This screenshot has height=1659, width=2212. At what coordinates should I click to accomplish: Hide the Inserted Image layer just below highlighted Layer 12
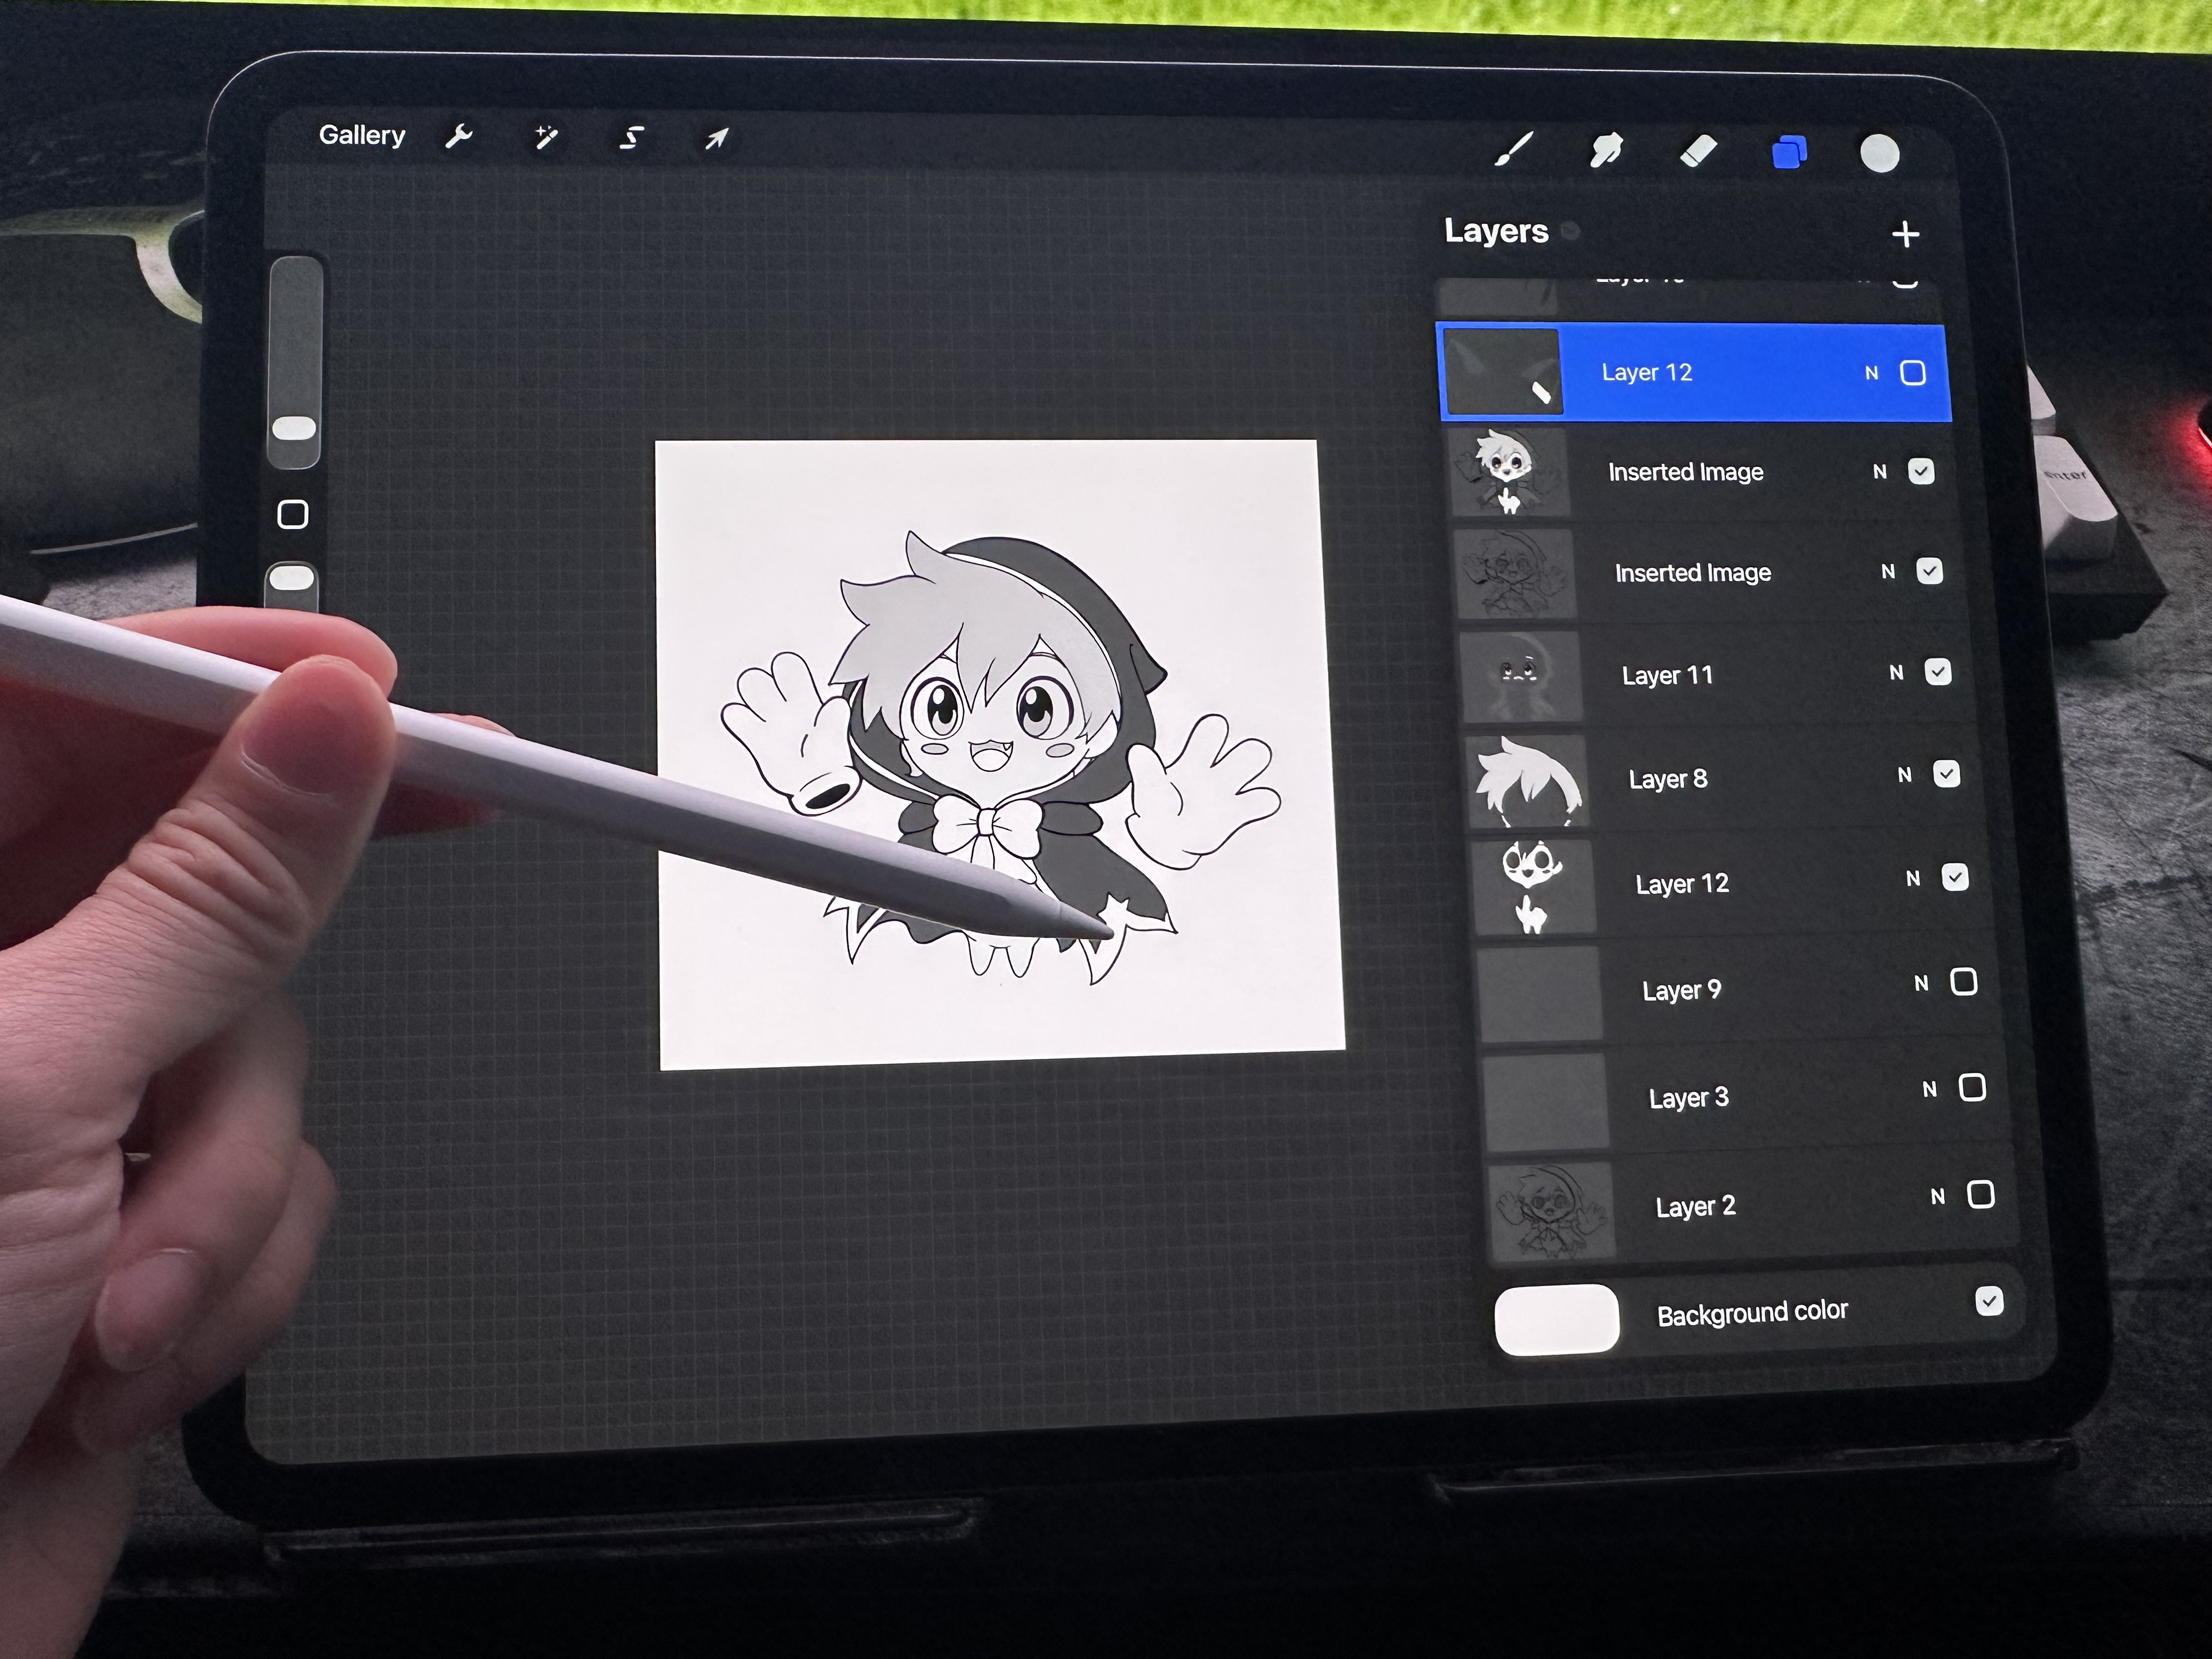pos(1921,471)
